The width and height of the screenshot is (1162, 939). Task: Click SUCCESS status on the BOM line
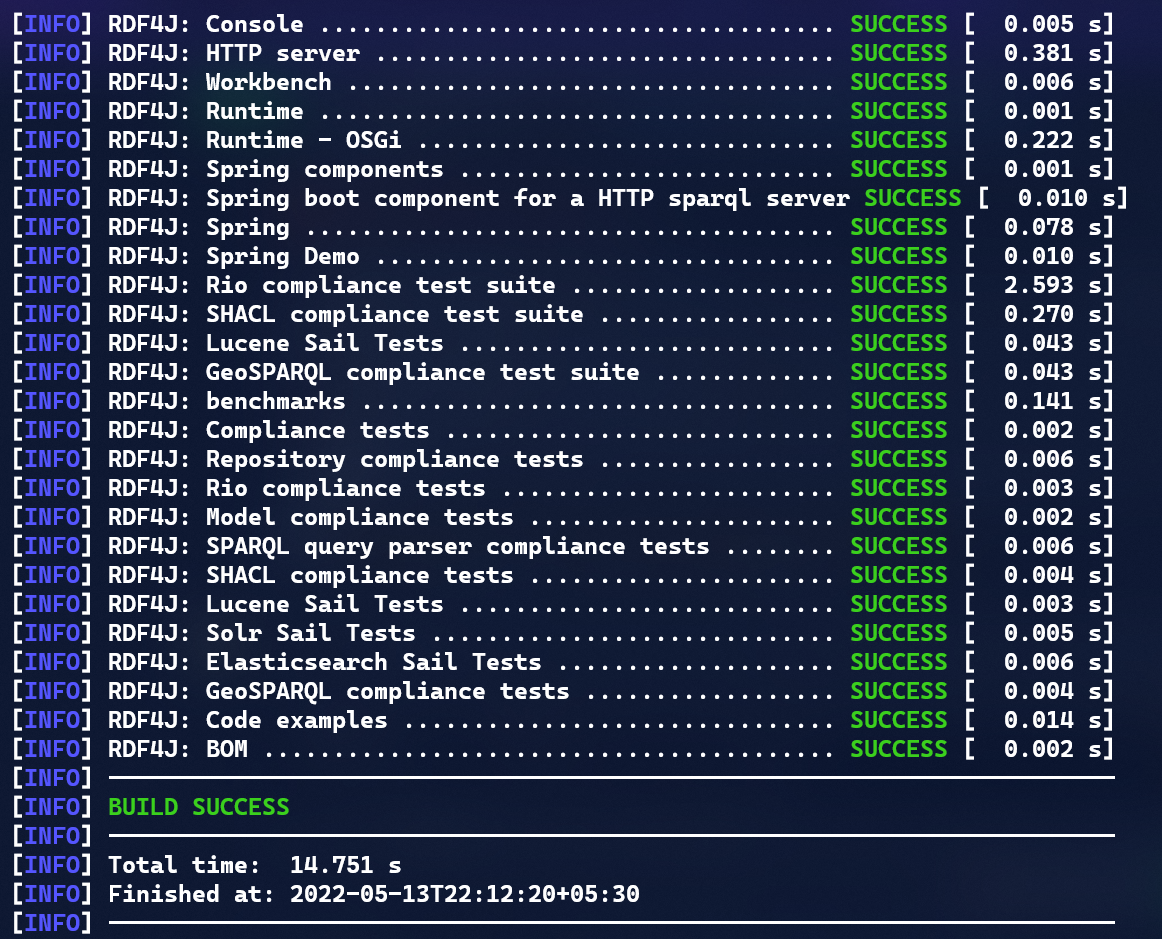pyautogui.click(x=898, y=749)
